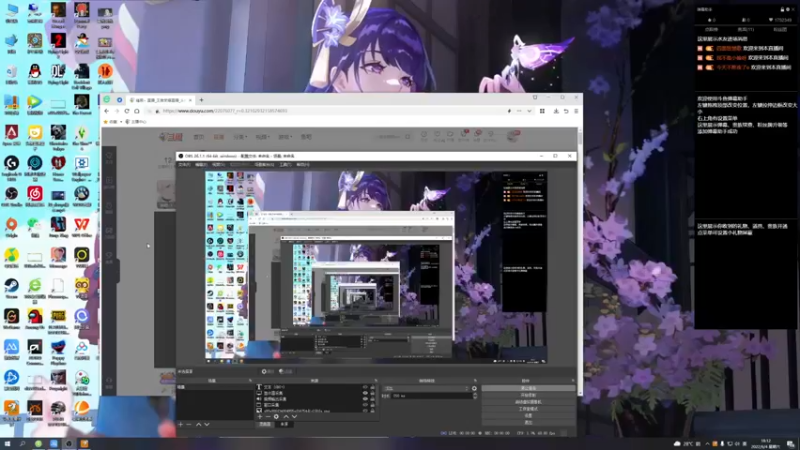Viewport: 800px width, 450px height.
Task: Click the browser address bar URL
Action: click(224, 111)
